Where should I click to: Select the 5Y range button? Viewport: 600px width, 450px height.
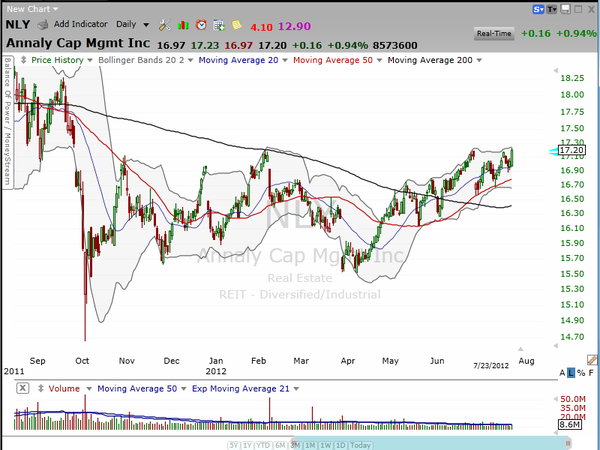click(234, 445)
